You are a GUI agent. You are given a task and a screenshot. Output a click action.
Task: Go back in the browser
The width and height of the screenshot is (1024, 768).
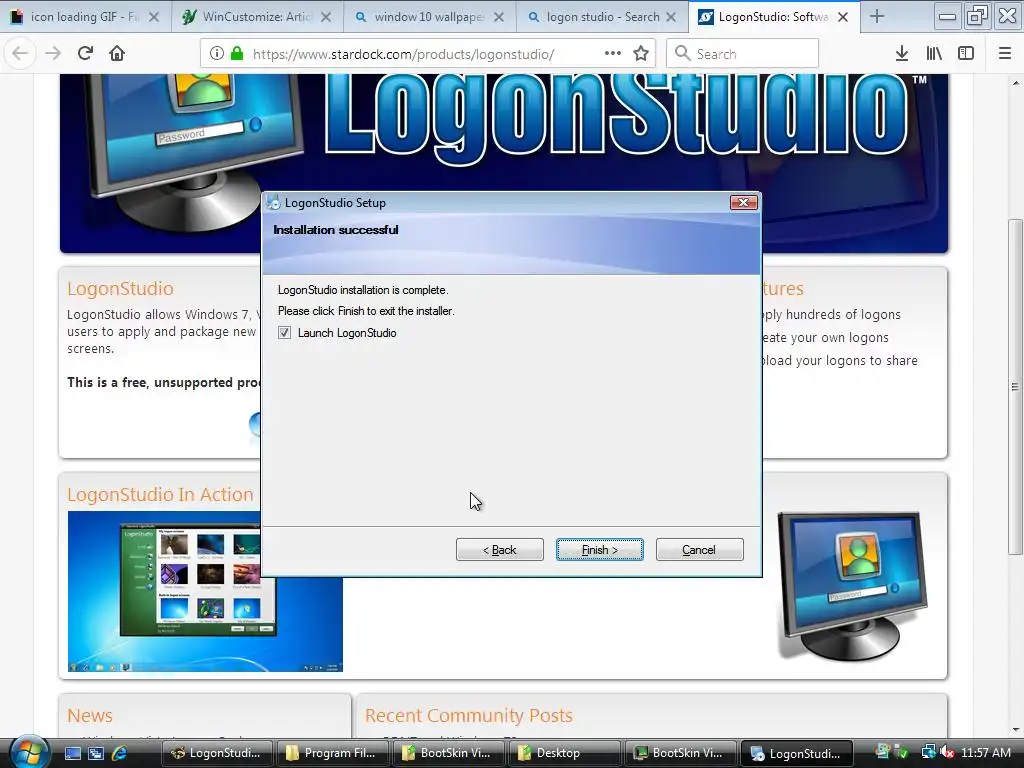[x=20, y=54]
